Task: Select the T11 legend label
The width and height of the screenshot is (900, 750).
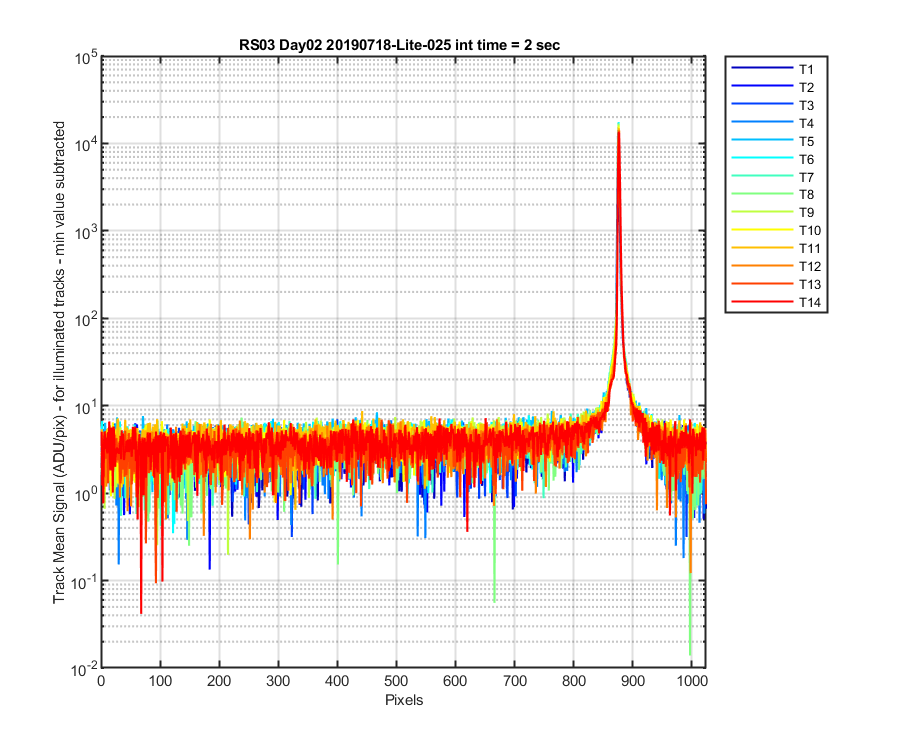Action: click(x=809, y=248)
